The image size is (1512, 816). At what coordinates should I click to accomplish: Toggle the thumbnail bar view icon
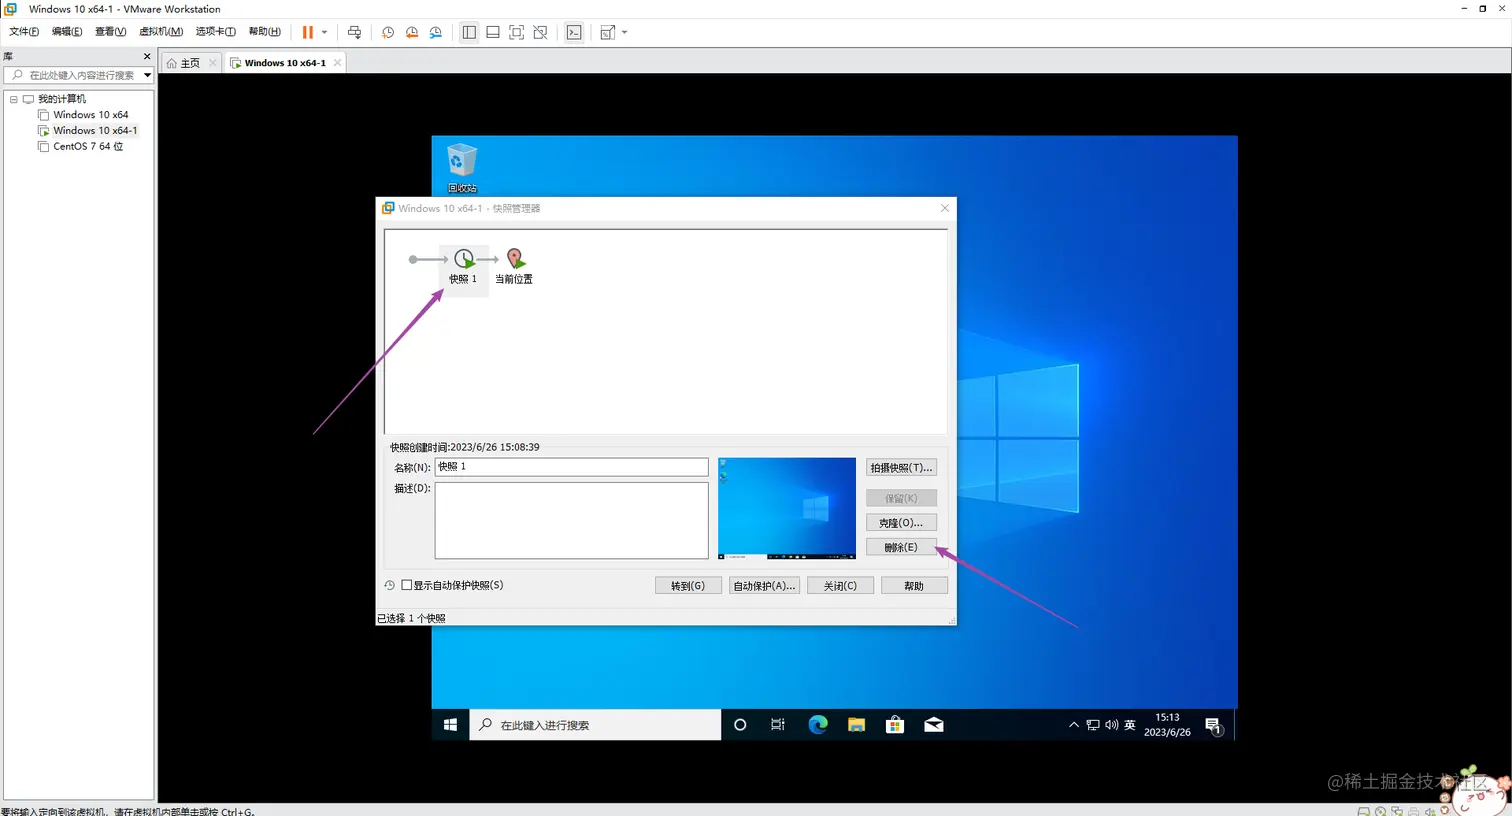click(493, 32)
